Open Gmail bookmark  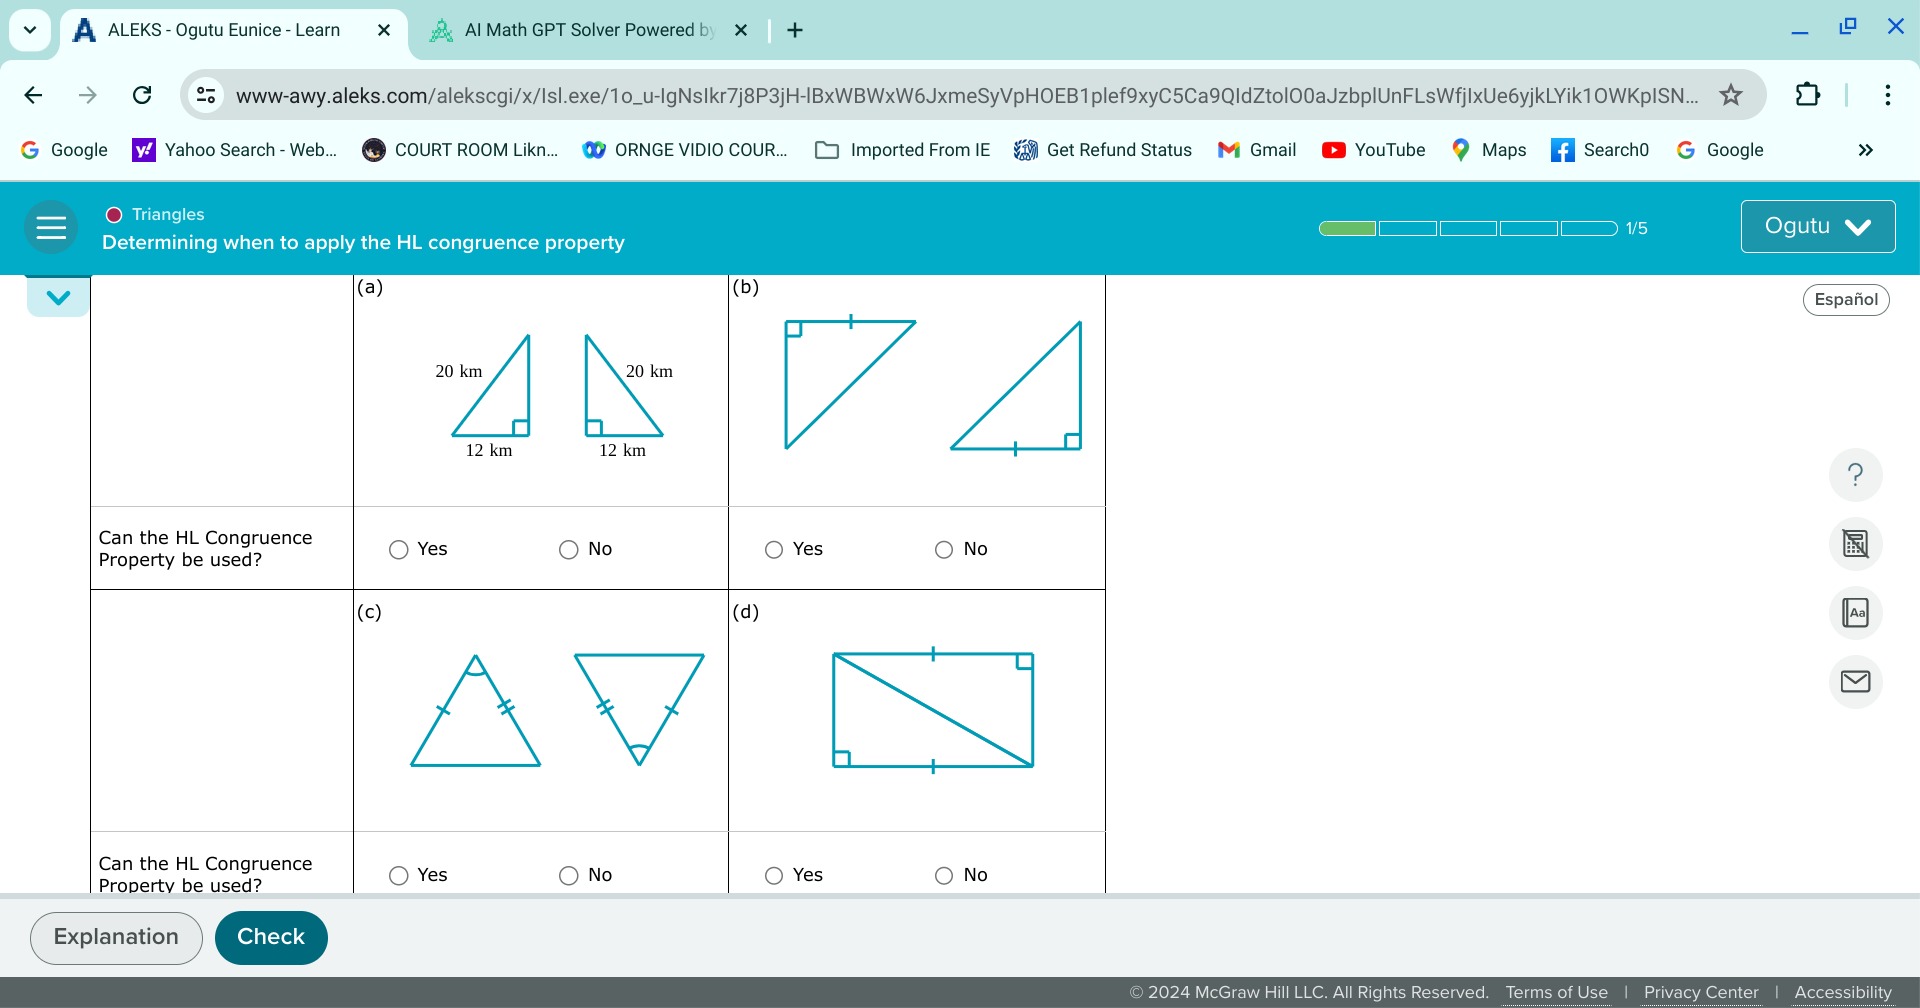coord(1257,150)
